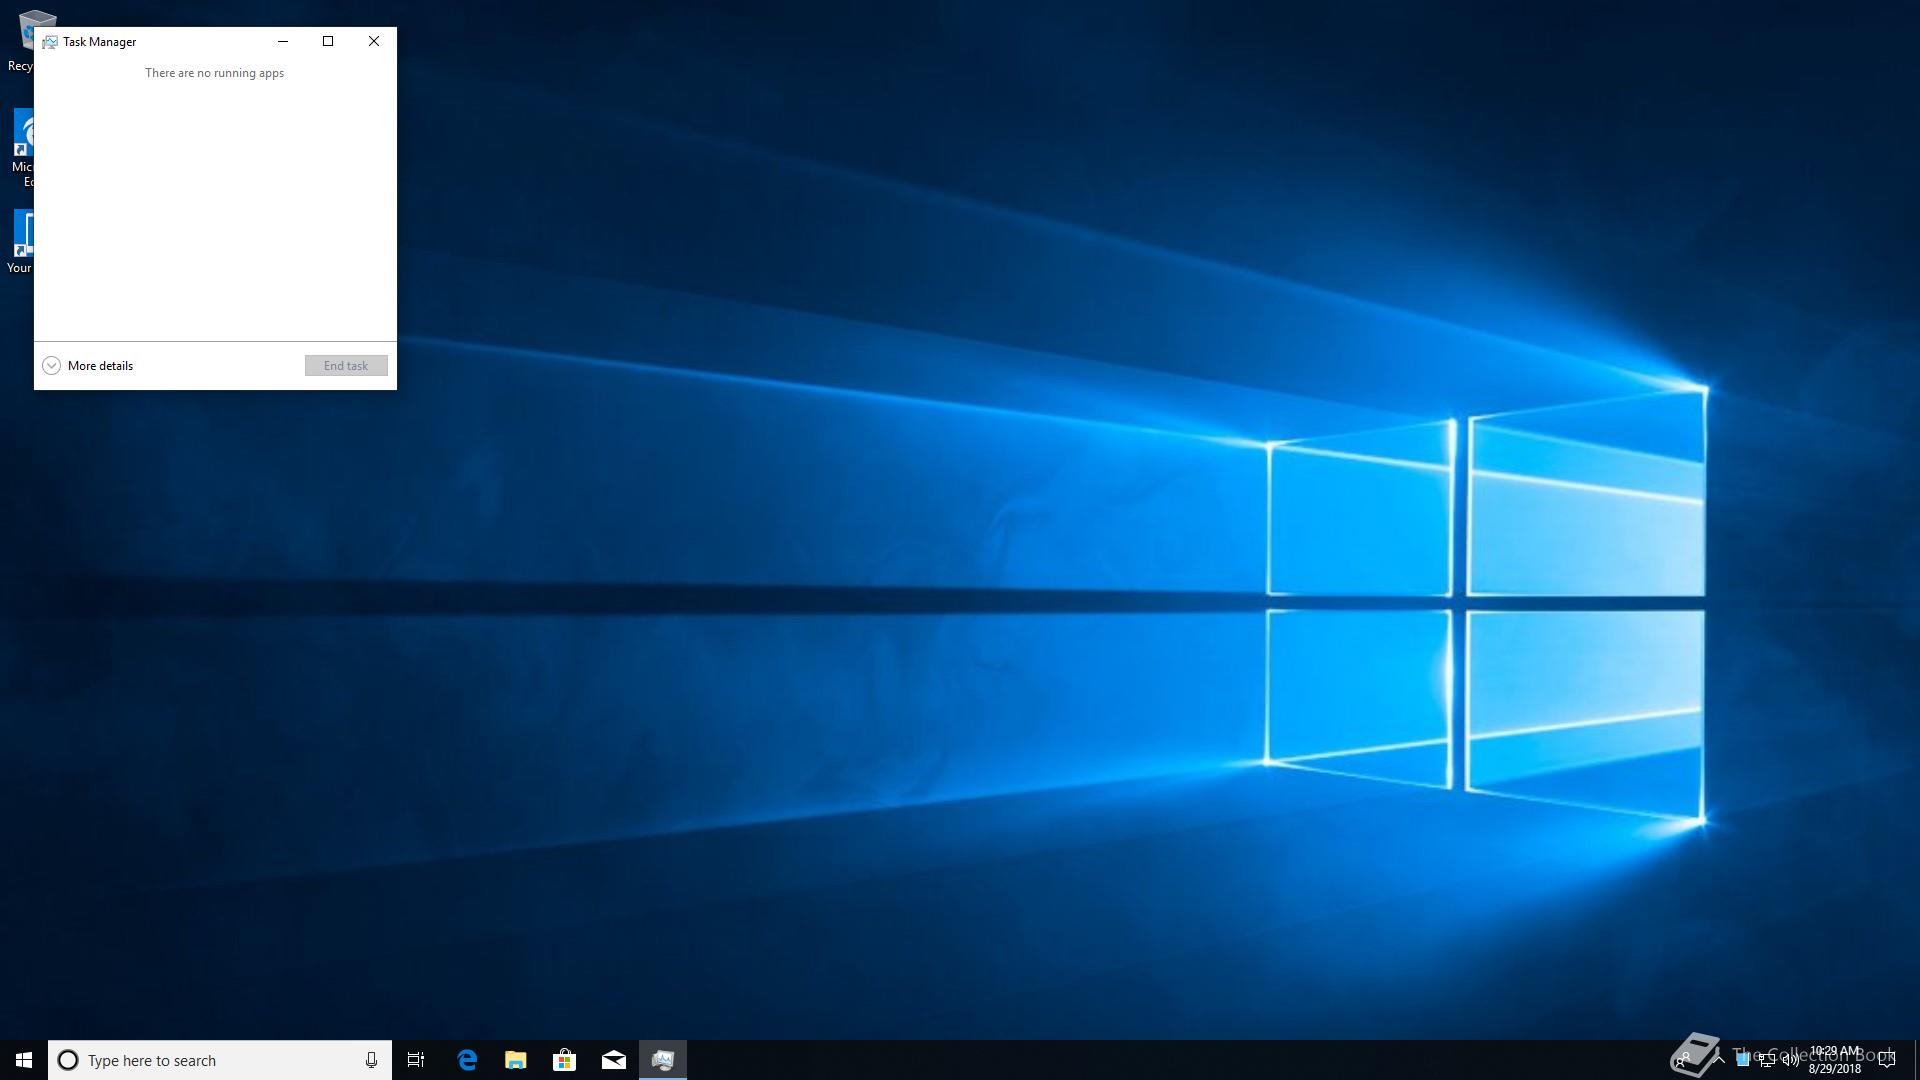
Task: Show hidden system tray icons
Action: 1719,1058
